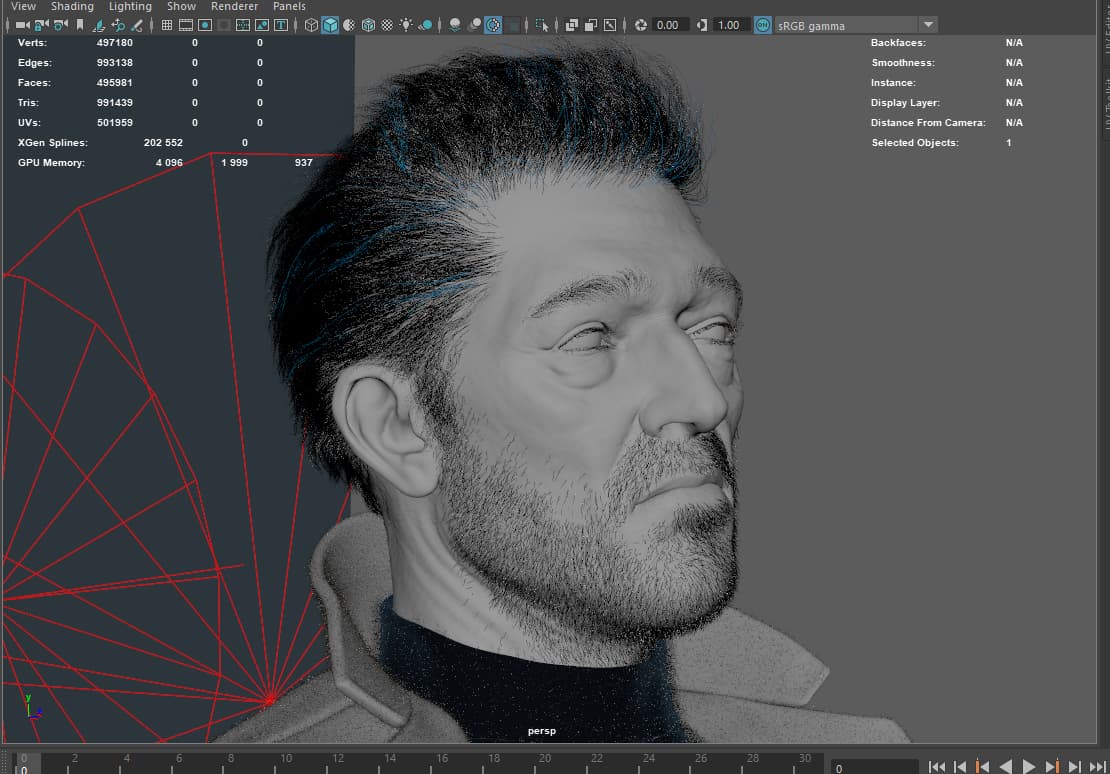Open the Show menu

181,6
